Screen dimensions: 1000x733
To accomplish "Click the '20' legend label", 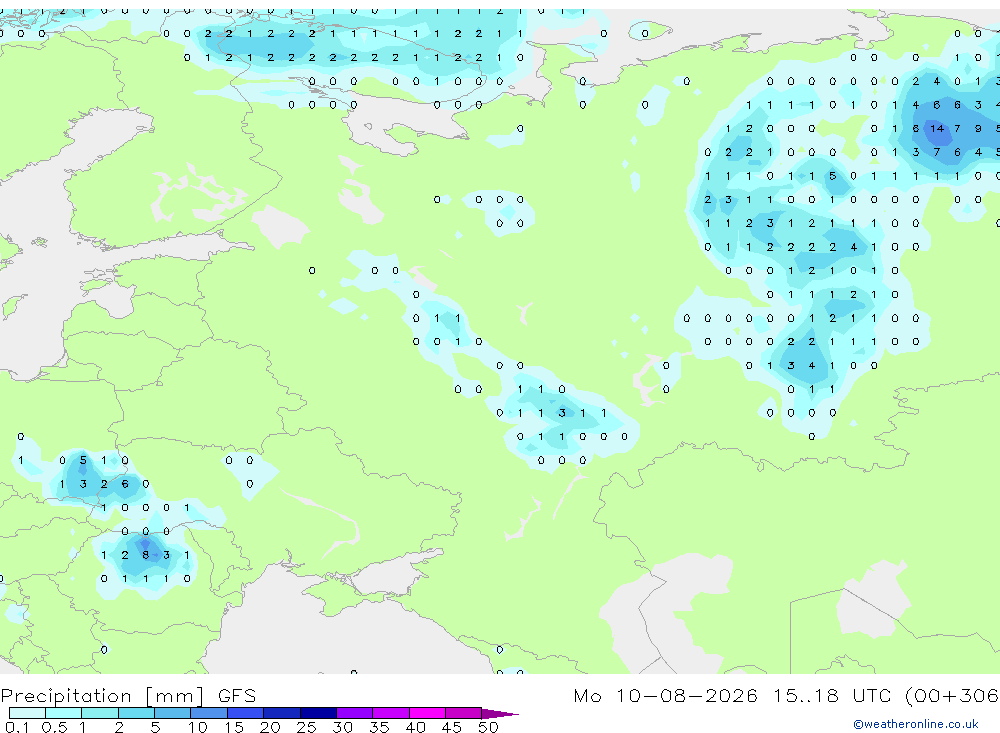I will [270, 727].
